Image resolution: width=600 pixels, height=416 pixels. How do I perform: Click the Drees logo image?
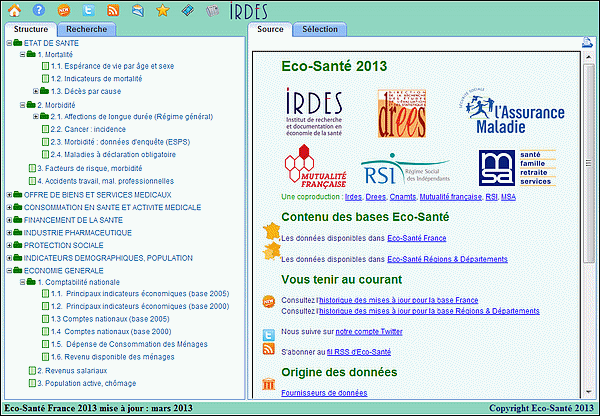pos(401,113)
